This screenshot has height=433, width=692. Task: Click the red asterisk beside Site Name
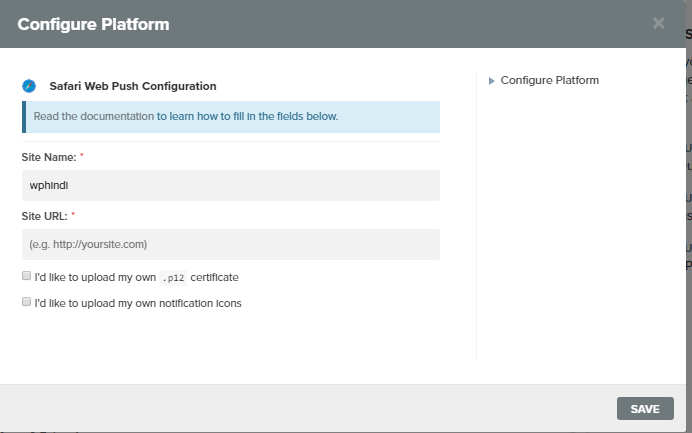[x=82, y=156]
